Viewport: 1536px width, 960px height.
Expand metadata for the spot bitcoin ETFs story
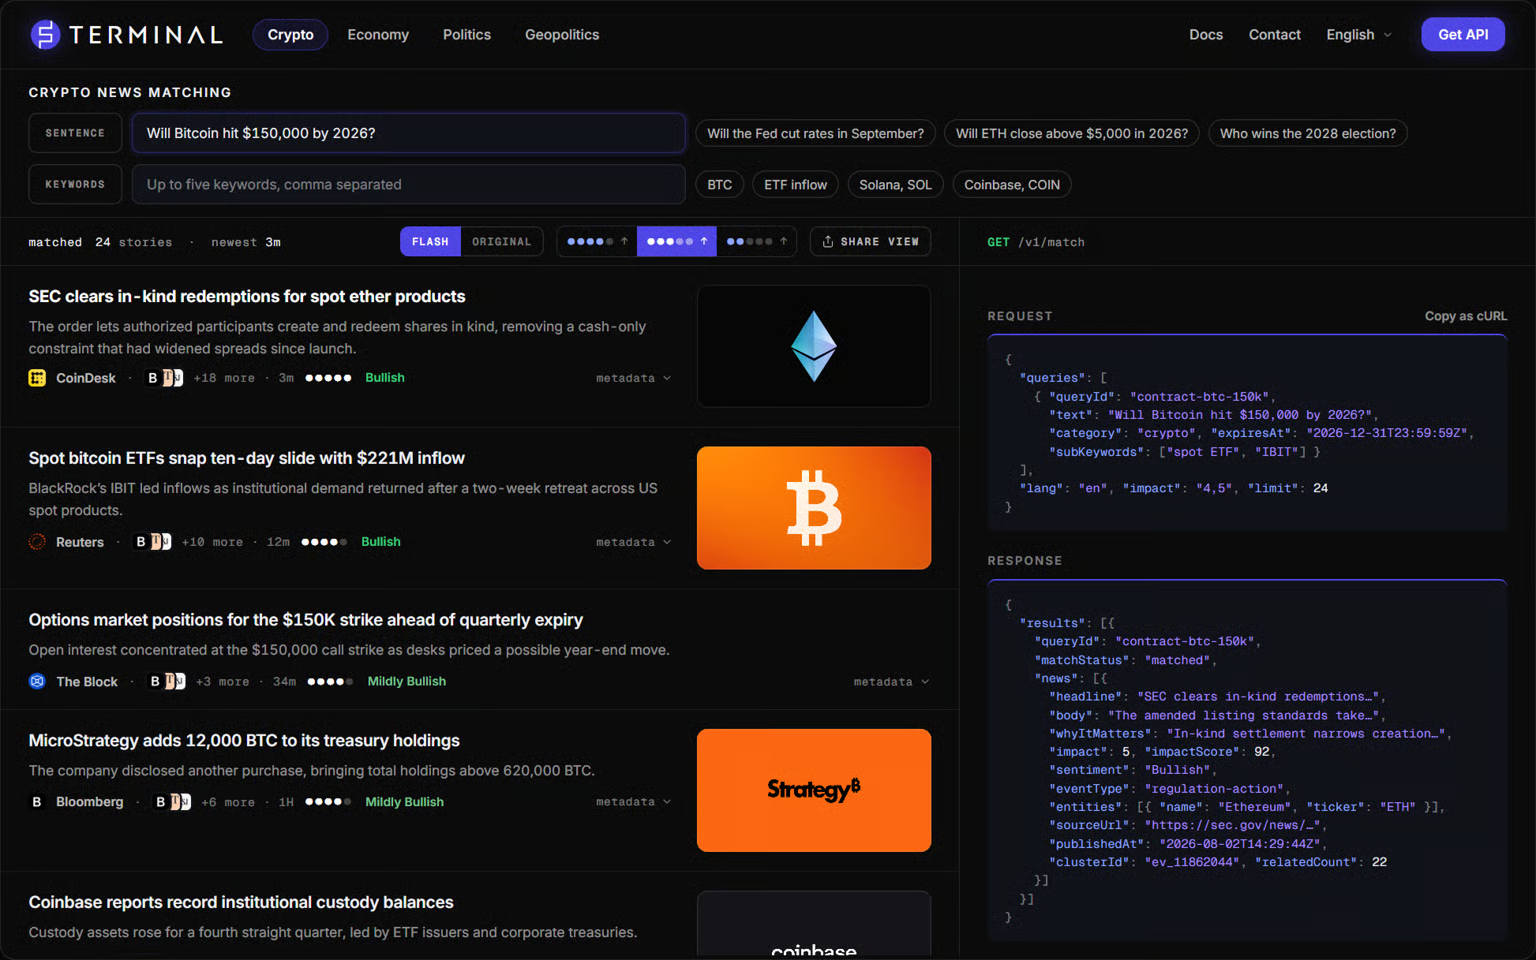point(634,542)
